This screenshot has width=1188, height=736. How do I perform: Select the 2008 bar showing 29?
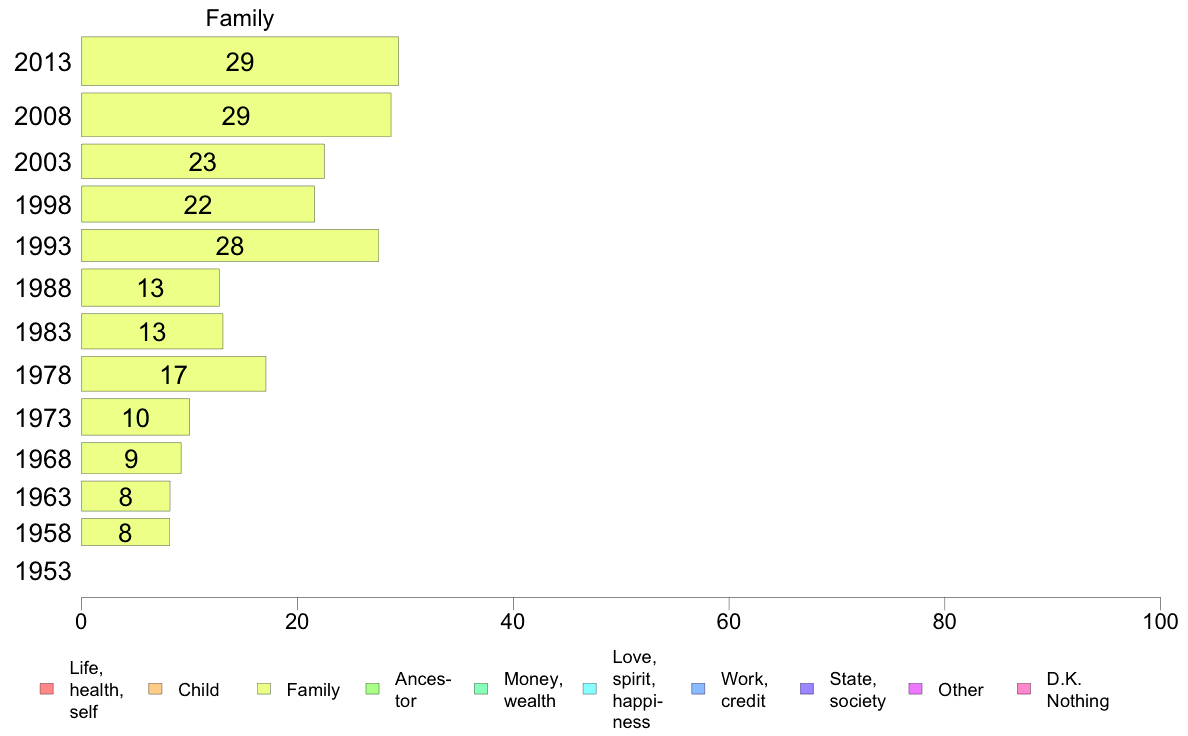[x=236, y=115]
